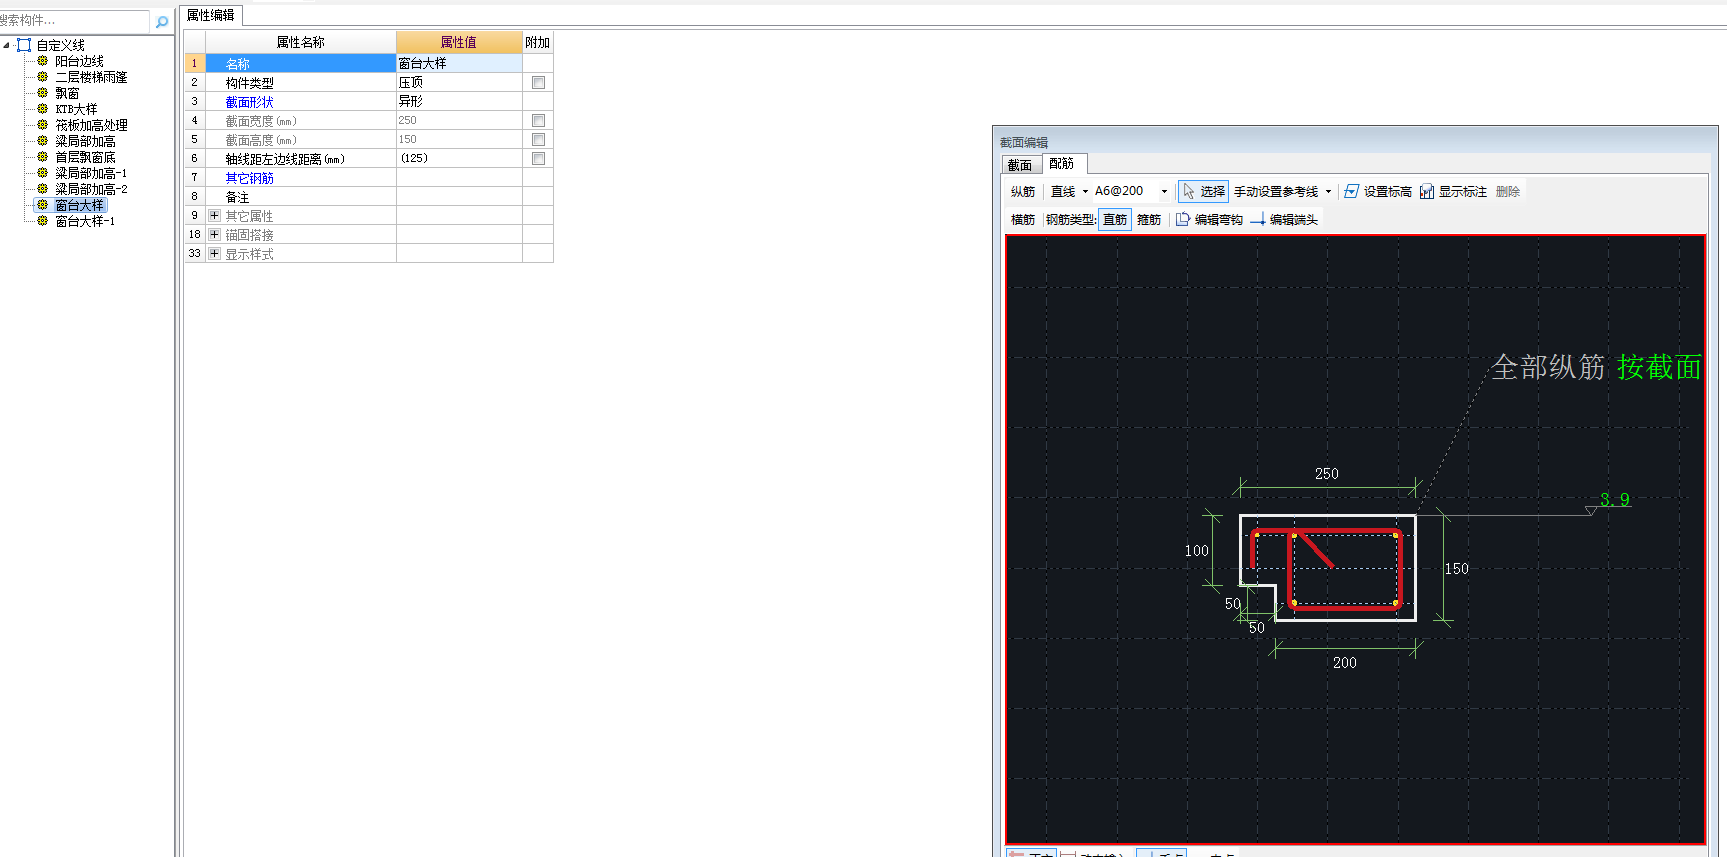1727x857 pixels.
Task: Expand the 其它属性 property group
Action: tap(214, 216)
